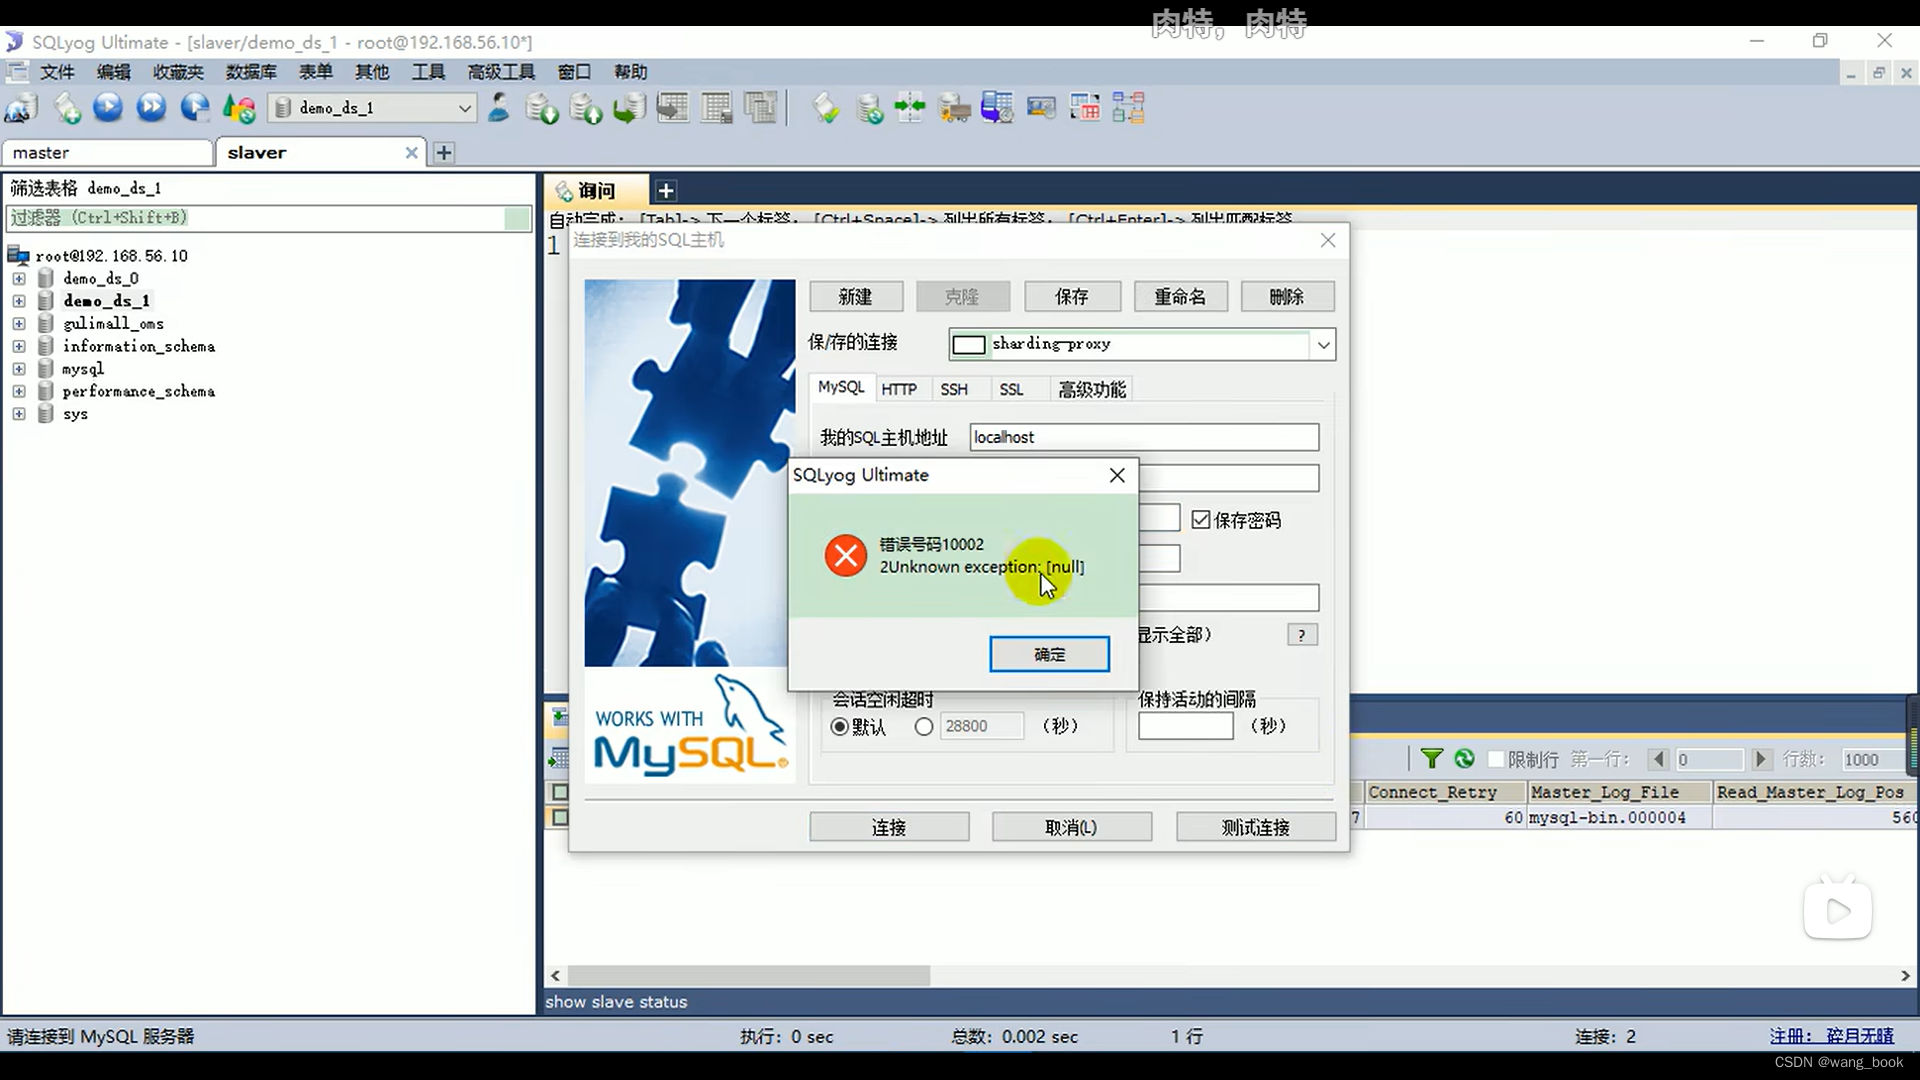Click 确定 in the error dialog

click(x=1049, y=654)
